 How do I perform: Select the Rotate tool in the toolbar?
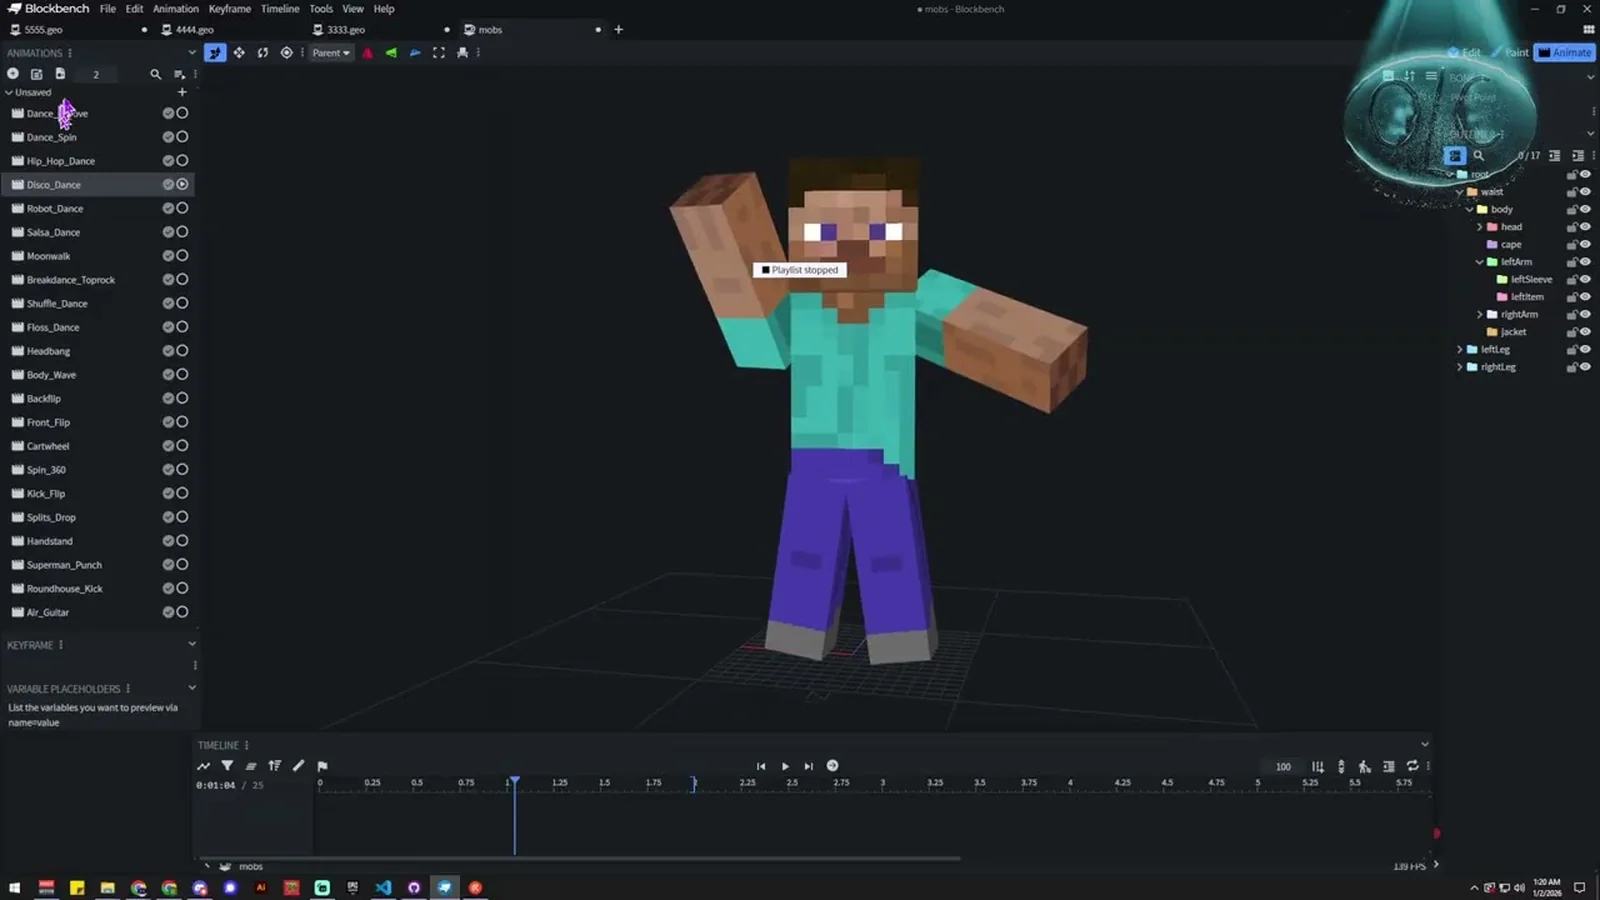[x=263, y=53]
